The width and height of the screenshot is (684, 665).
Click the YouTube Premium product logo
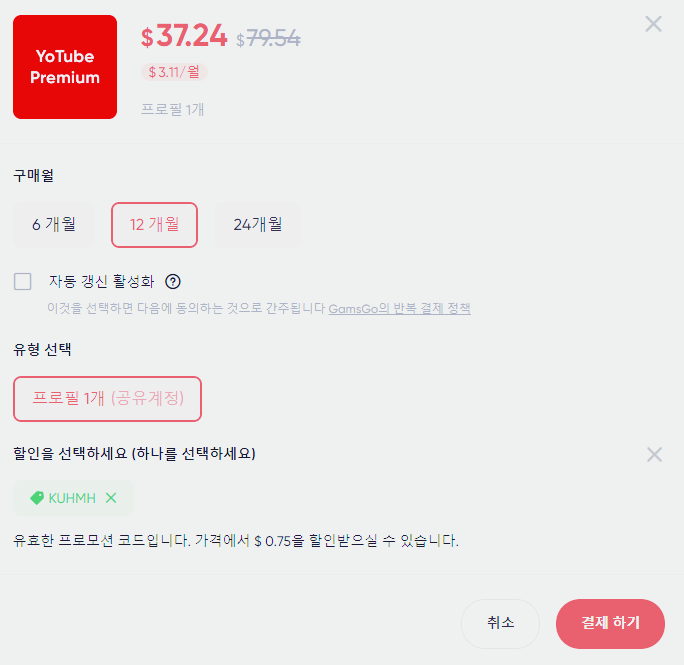[x=65, y=67]
